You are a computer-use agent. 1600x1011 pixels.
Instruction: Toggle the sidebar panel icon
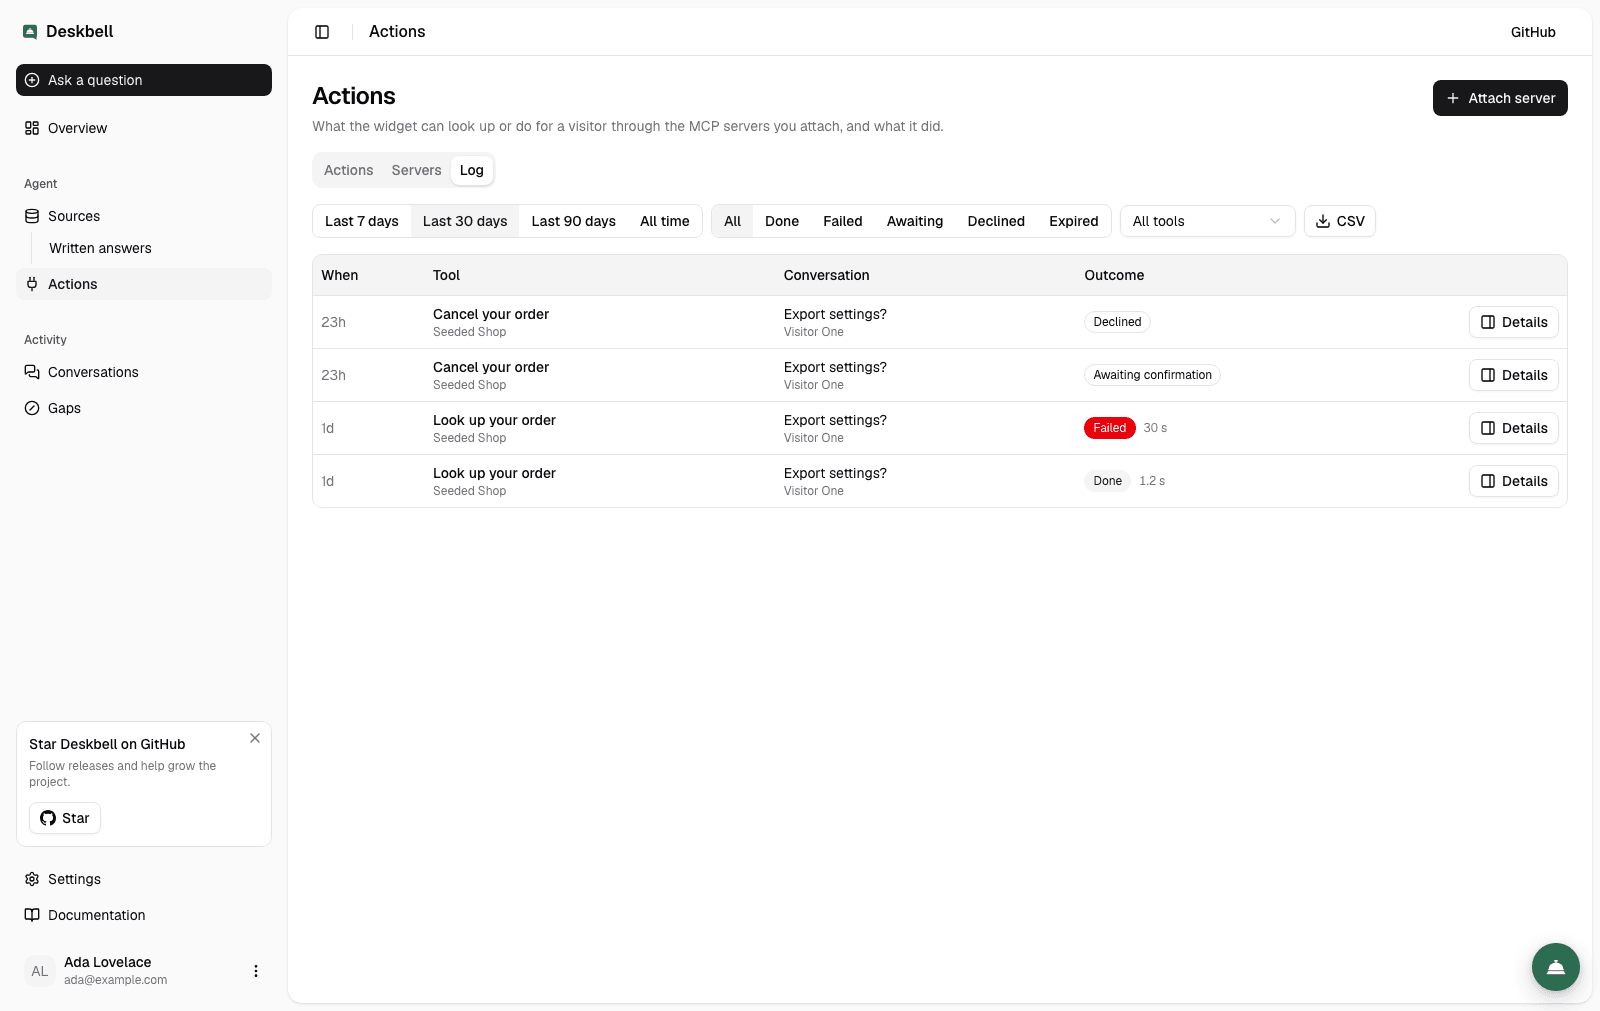pyautogui.click(x=322, y=32)
